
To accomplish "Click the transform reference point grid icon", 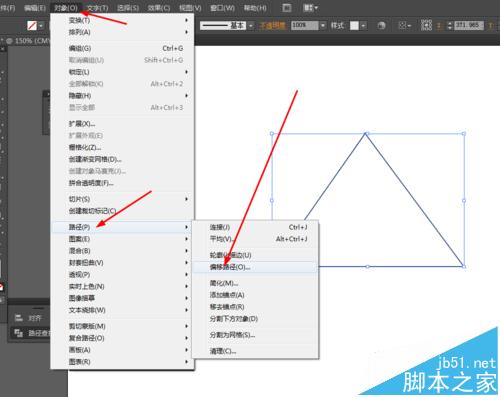I will click(426, 25).
